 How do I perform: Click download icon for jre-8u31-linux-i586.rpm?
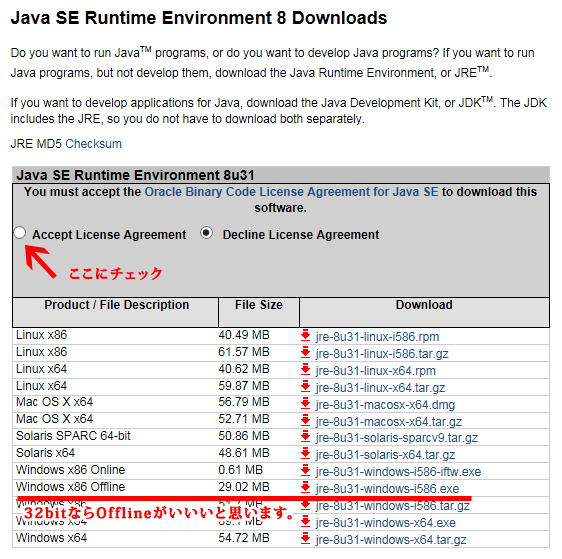click(305, 336)
